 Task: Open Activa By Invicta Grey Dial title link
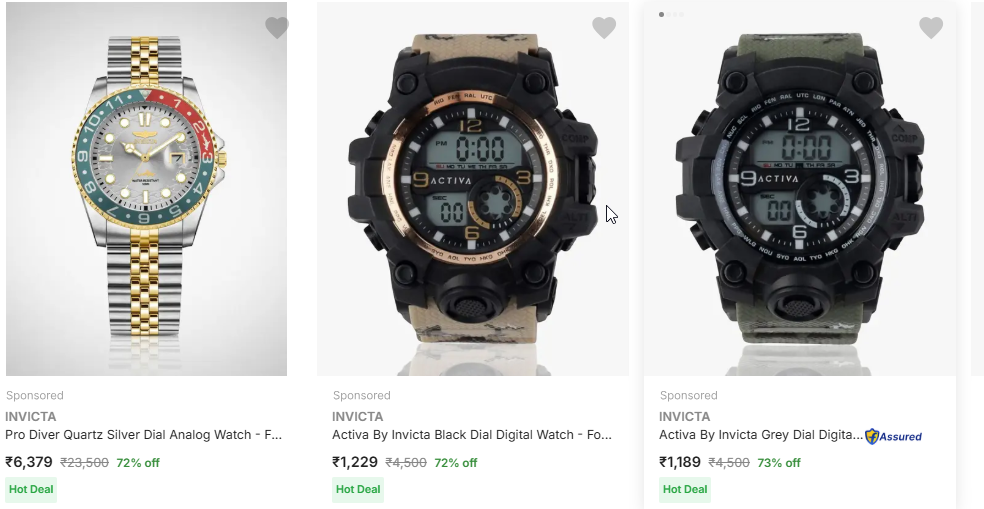point(760,435)
